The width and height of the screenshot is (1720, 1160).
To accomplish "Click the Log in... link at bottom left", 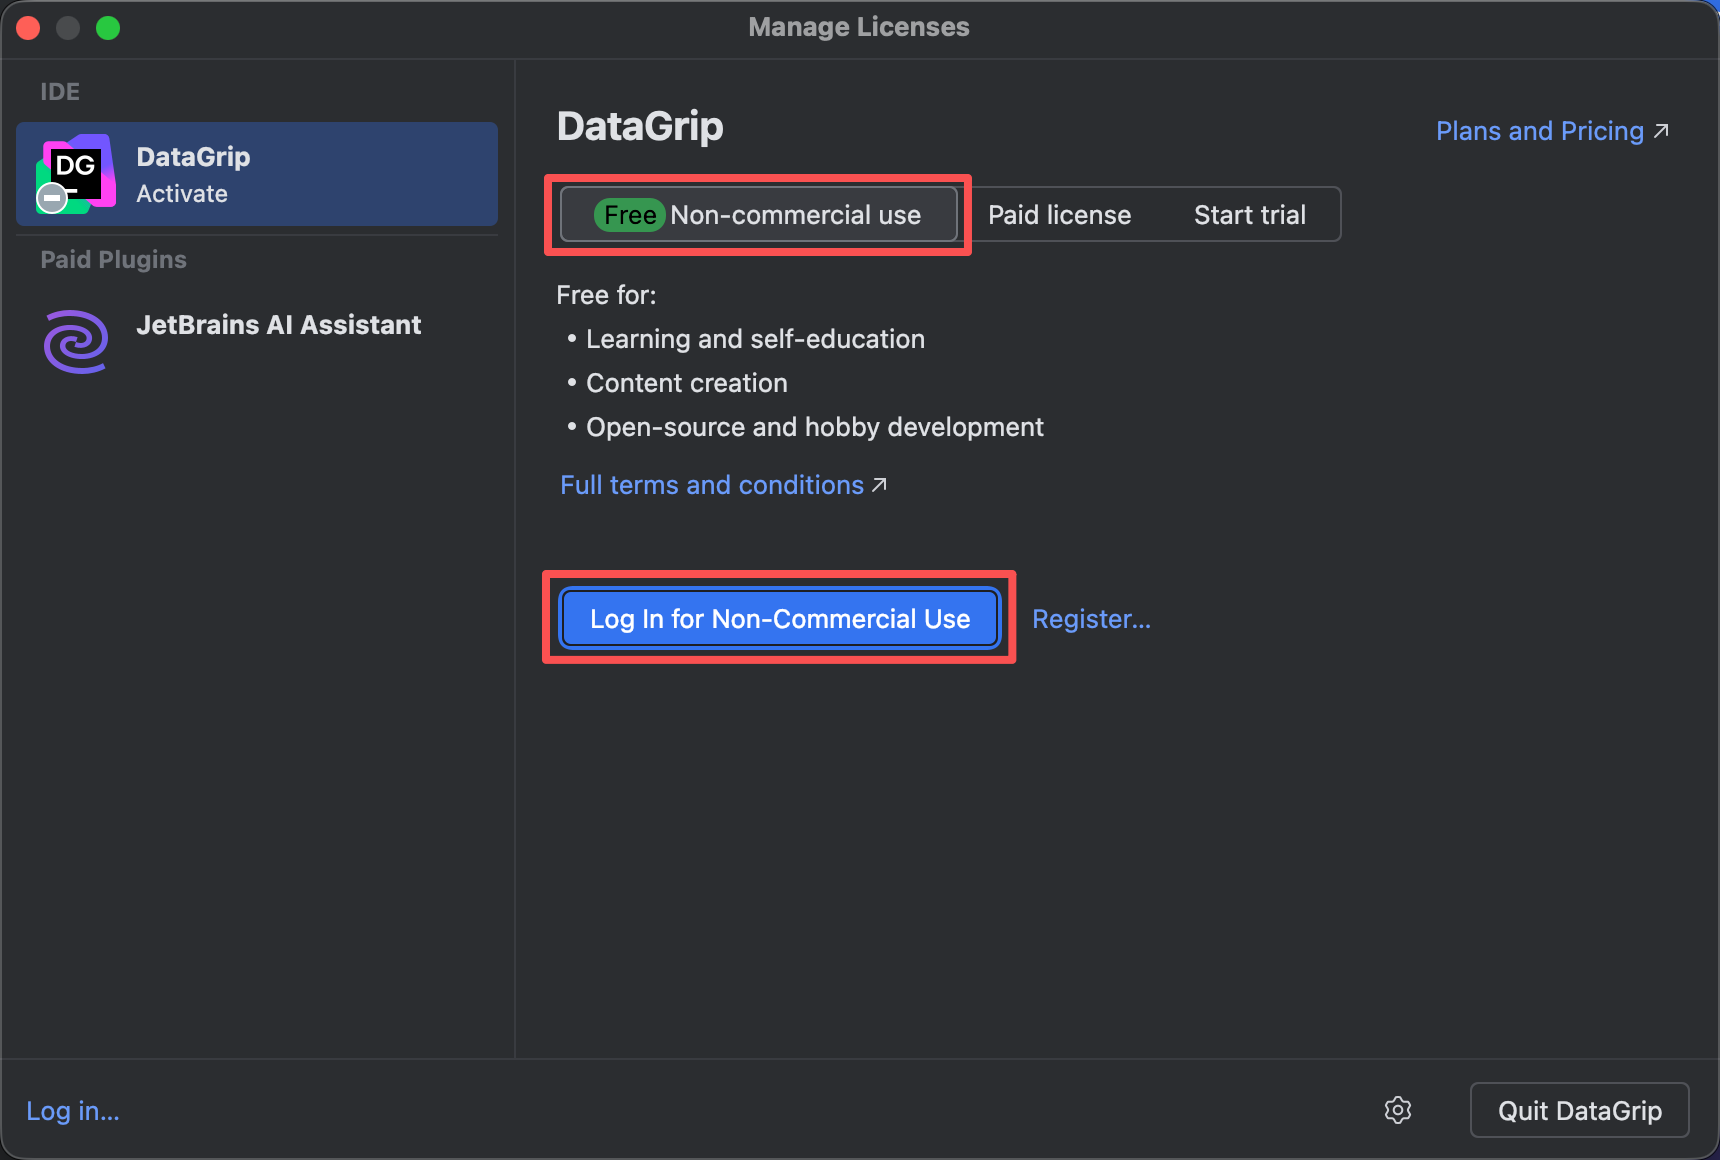I will (x=73, y=1111).
